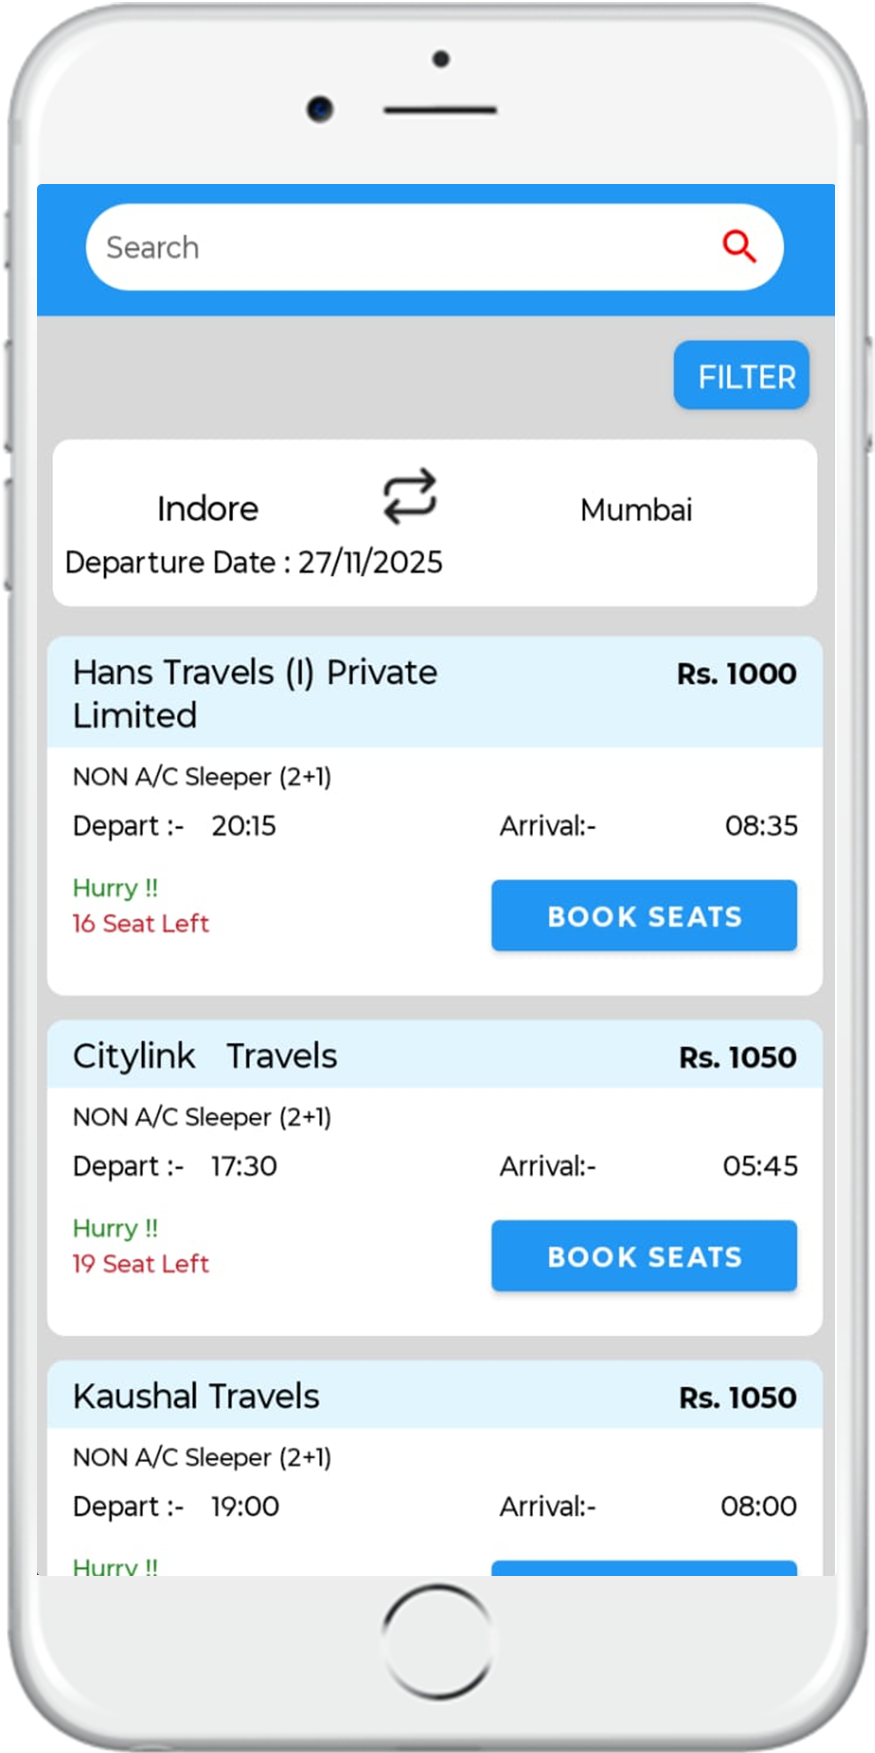Click the red search magnifier icon

pyautogui.click(x=739, y=246)
